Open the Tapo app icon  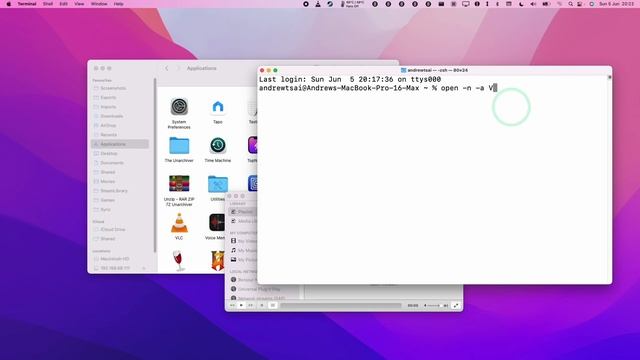[218, 107]
